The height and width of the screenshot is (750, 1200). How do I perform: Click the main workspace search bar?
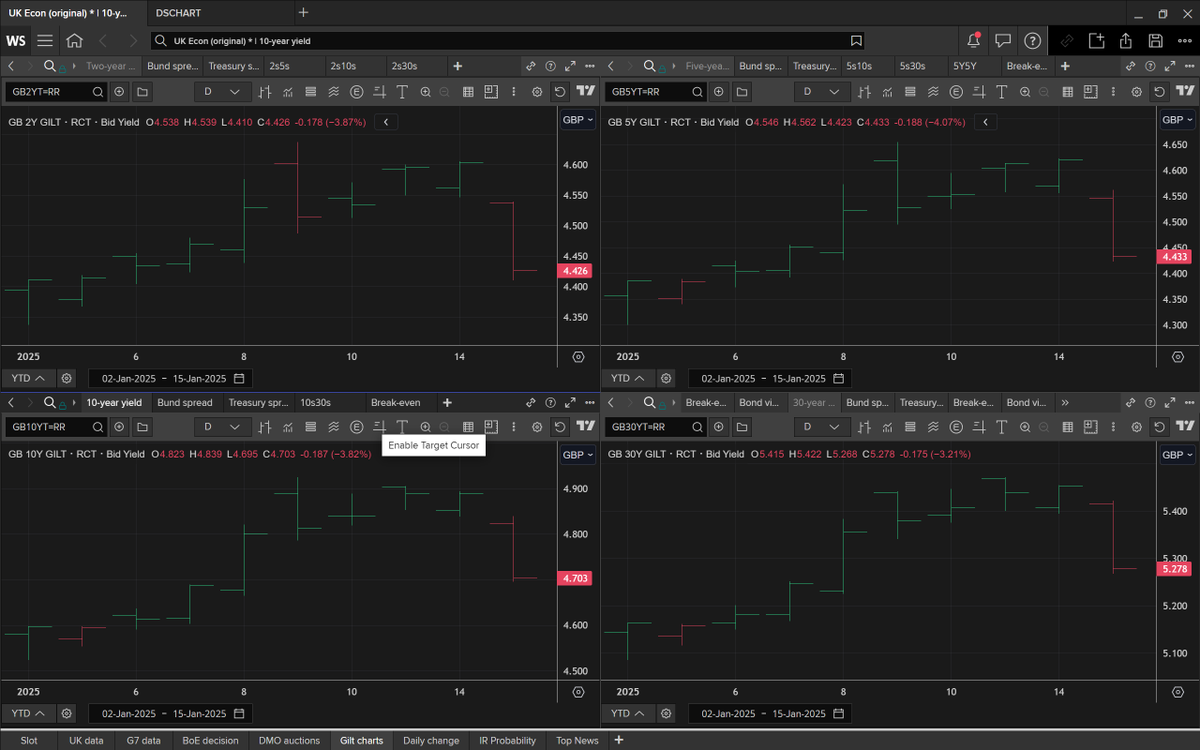point(508,41)
